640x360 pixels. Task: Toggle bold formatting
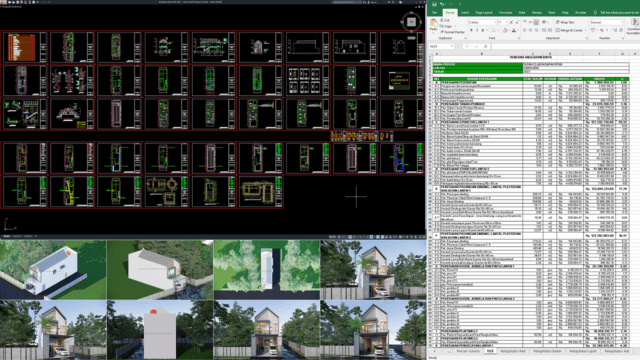point(471,30)
